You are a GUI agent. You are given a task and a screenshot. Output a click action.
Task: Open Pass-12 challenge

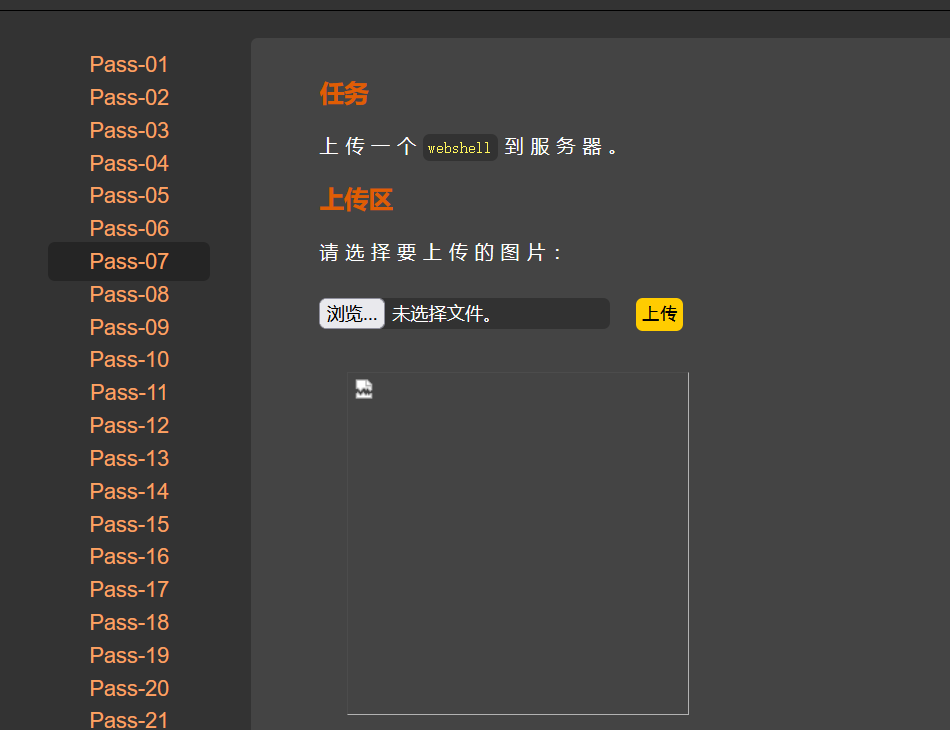coord(129,425)
